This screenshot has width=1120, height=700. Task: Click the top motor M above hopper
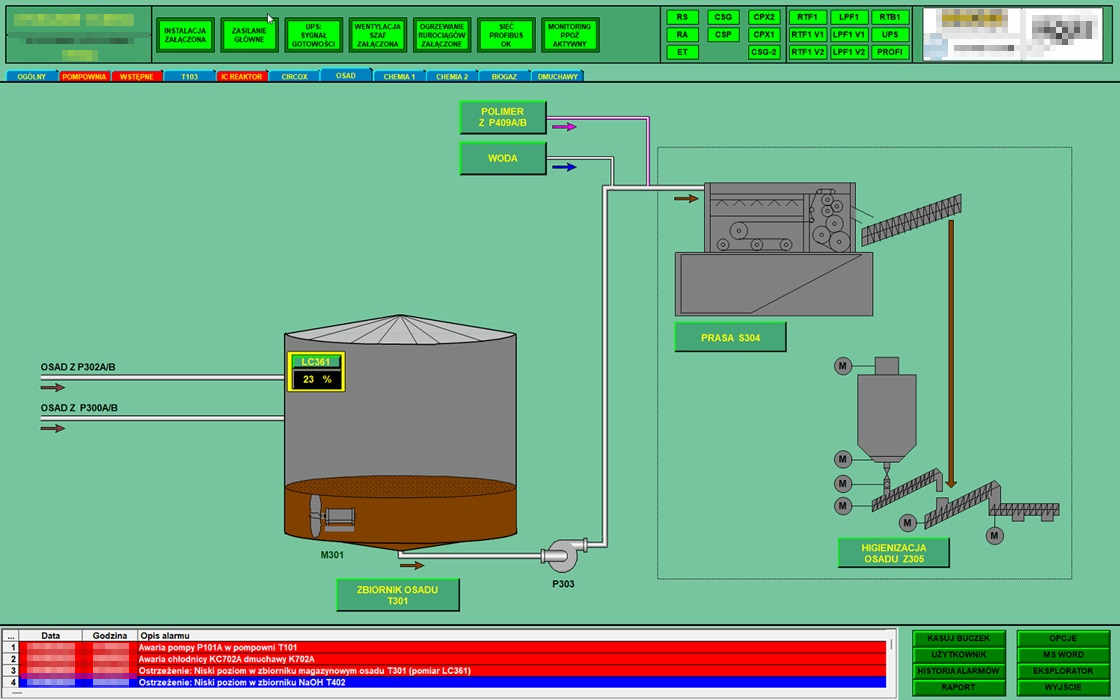[843, 367]
